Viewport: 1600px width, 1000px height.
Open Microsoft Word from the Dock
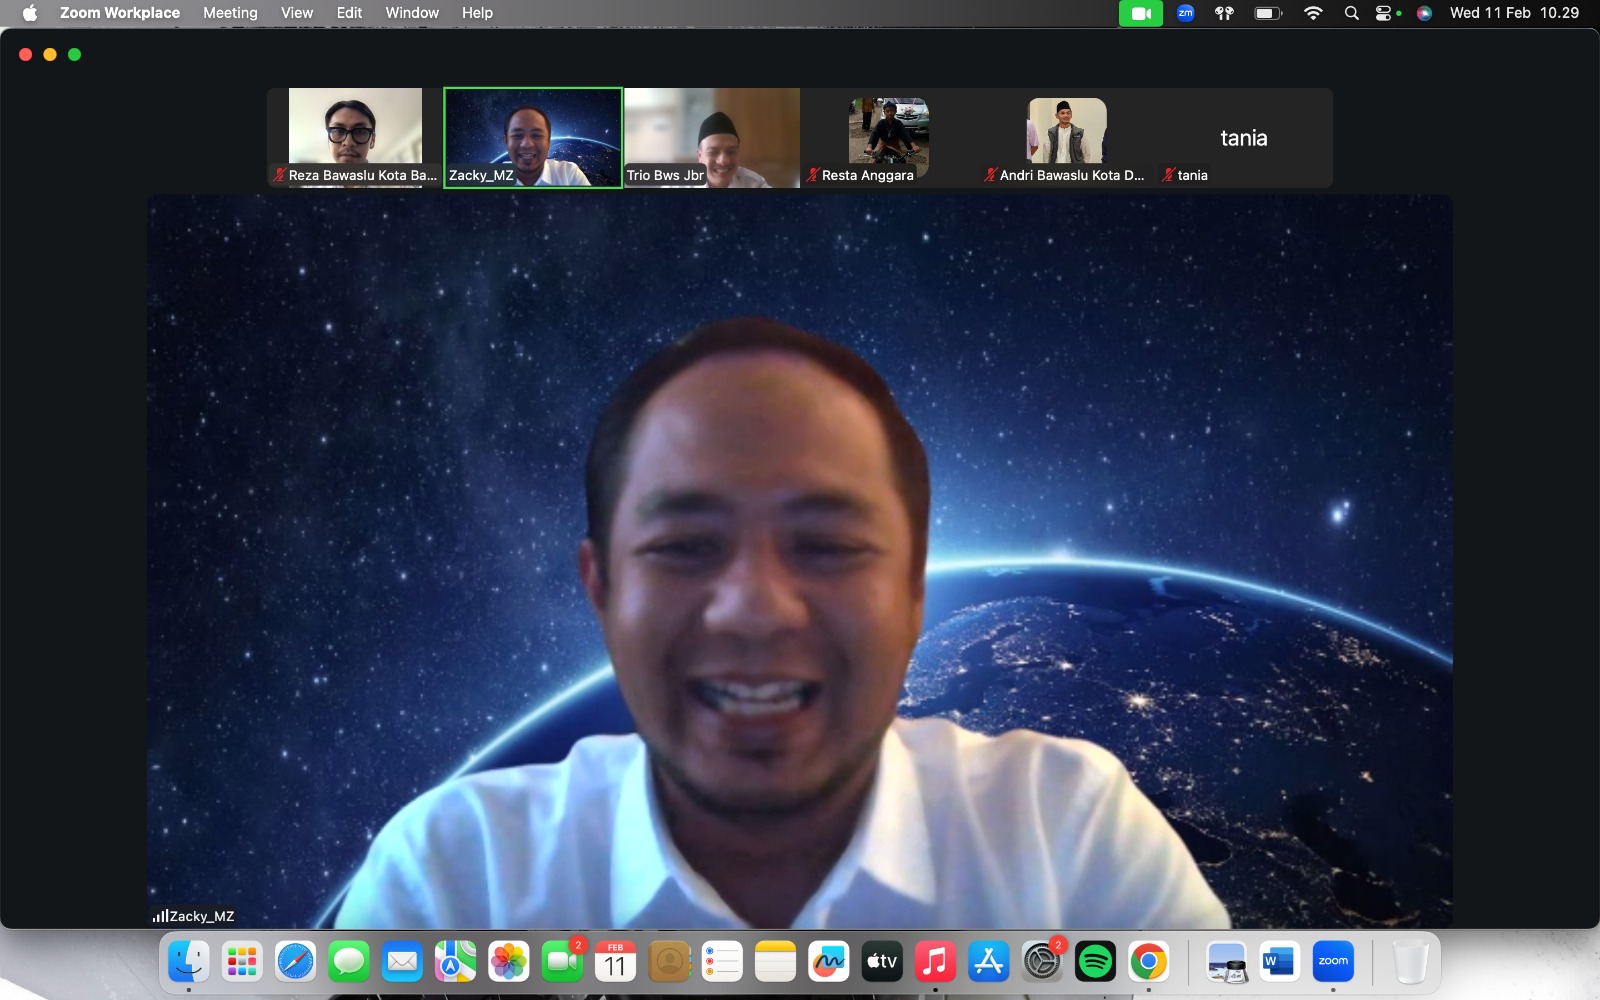[1280, 962]
